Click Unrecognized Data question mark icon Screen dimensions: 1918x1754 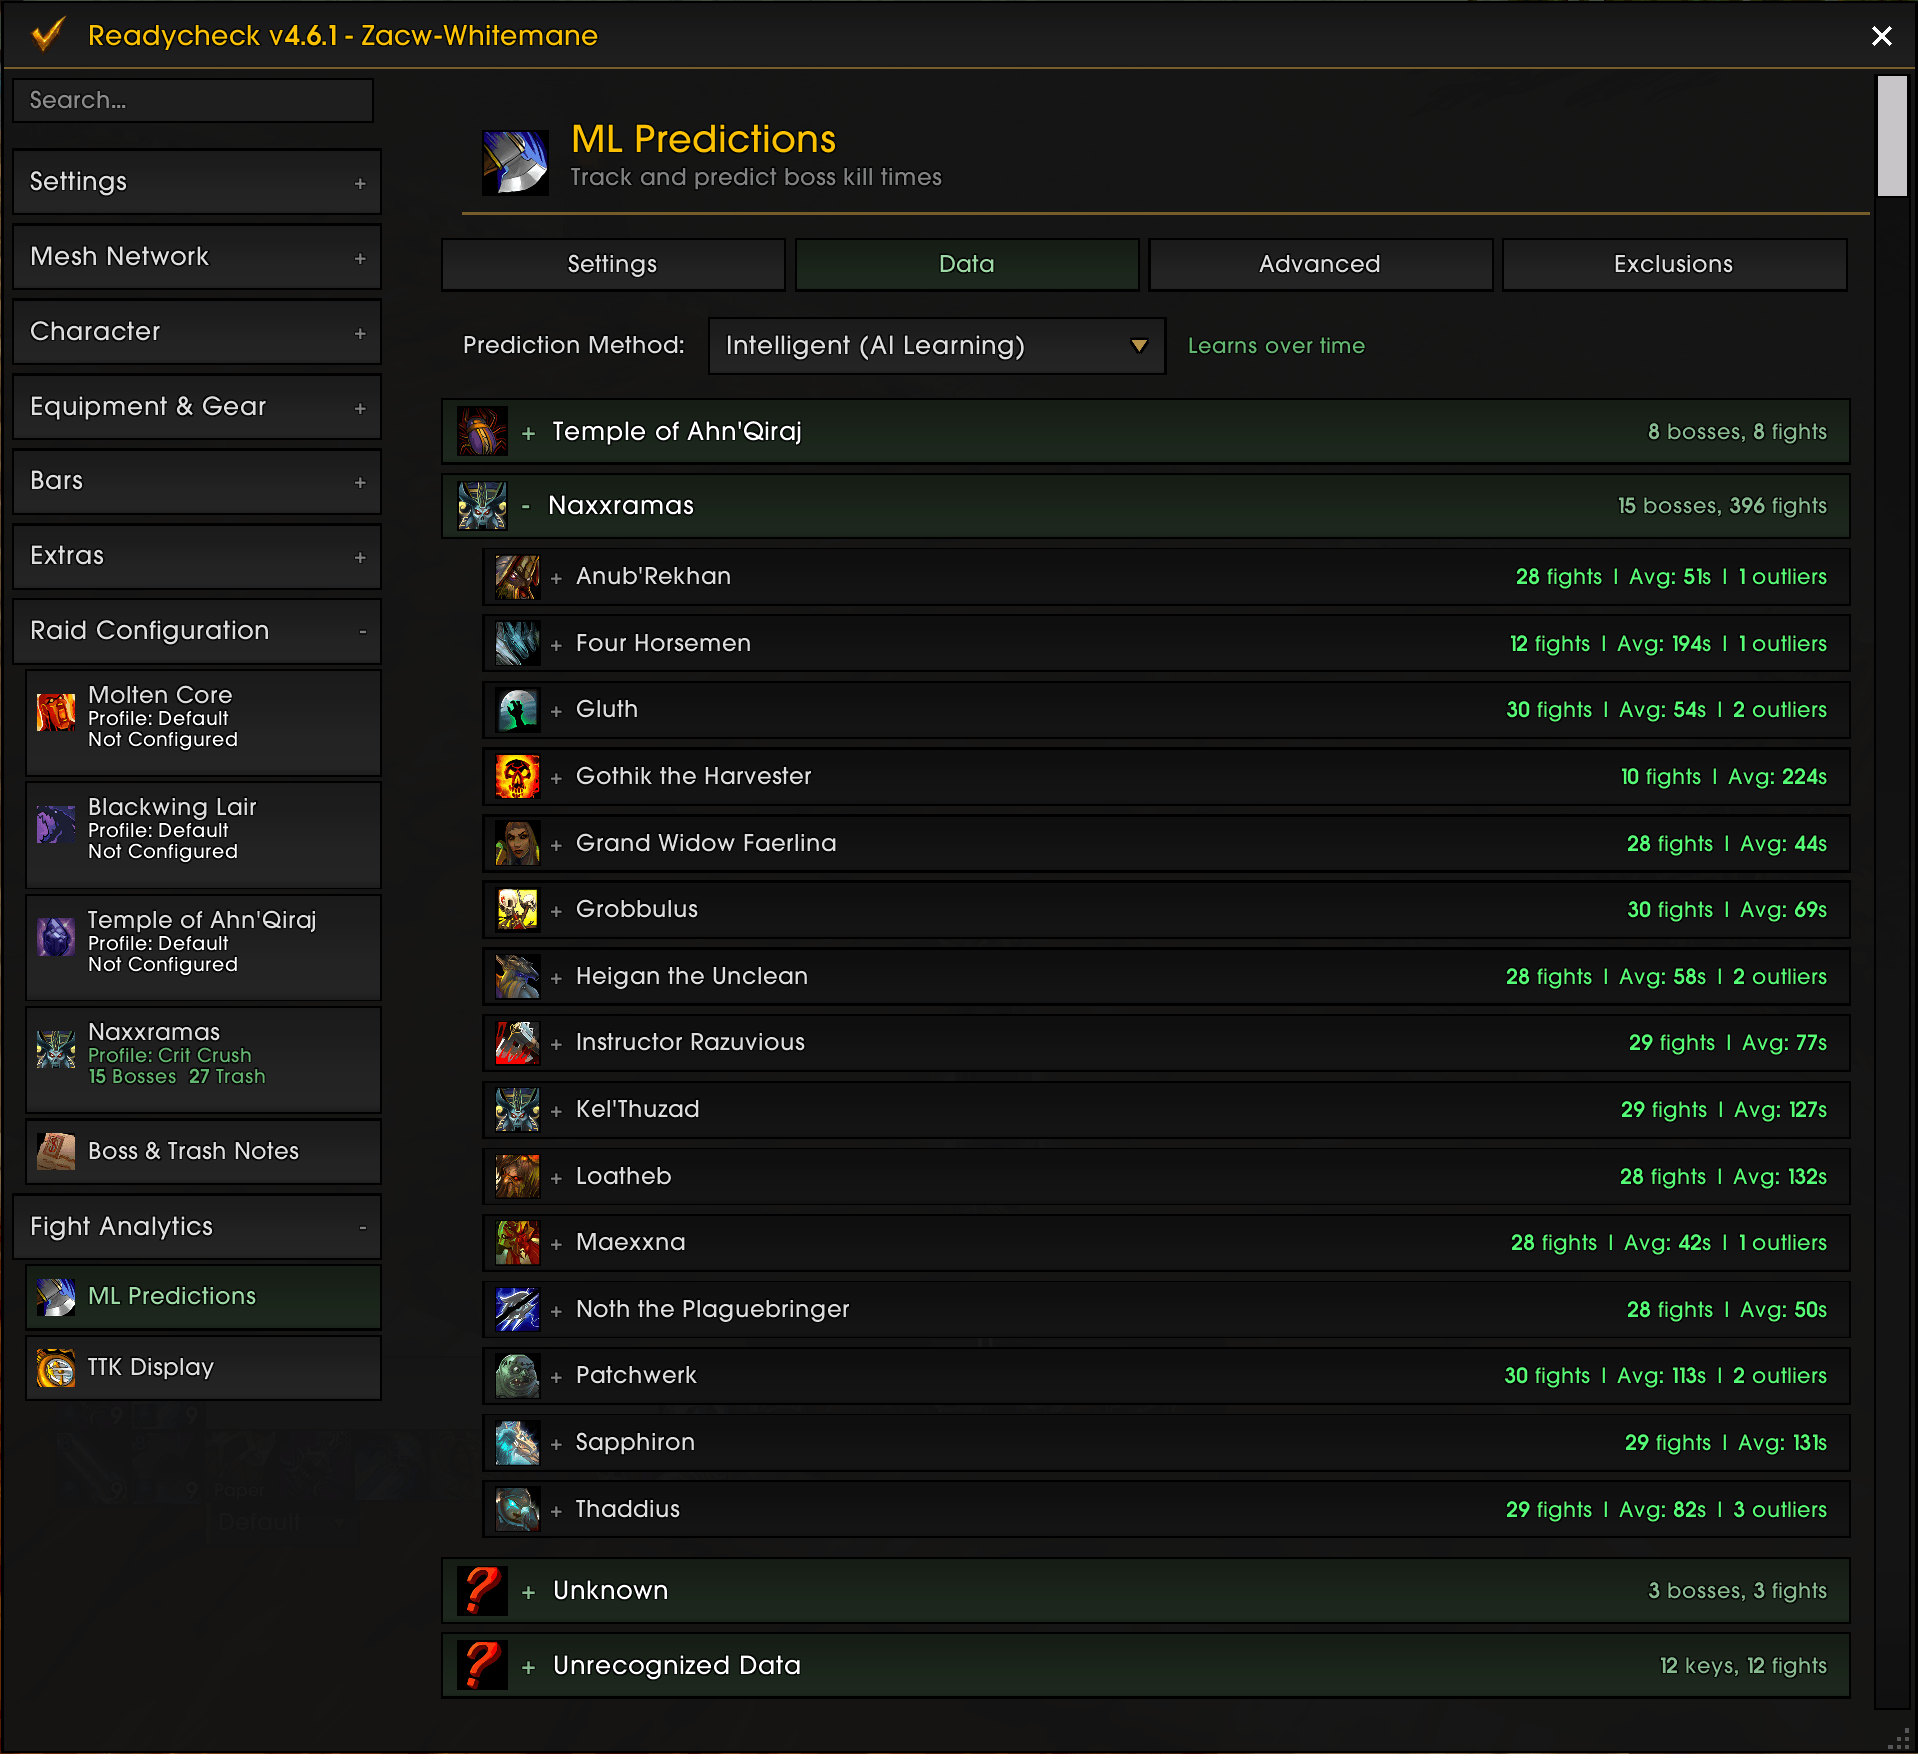pyautogui.click(x=482, y=1665)
